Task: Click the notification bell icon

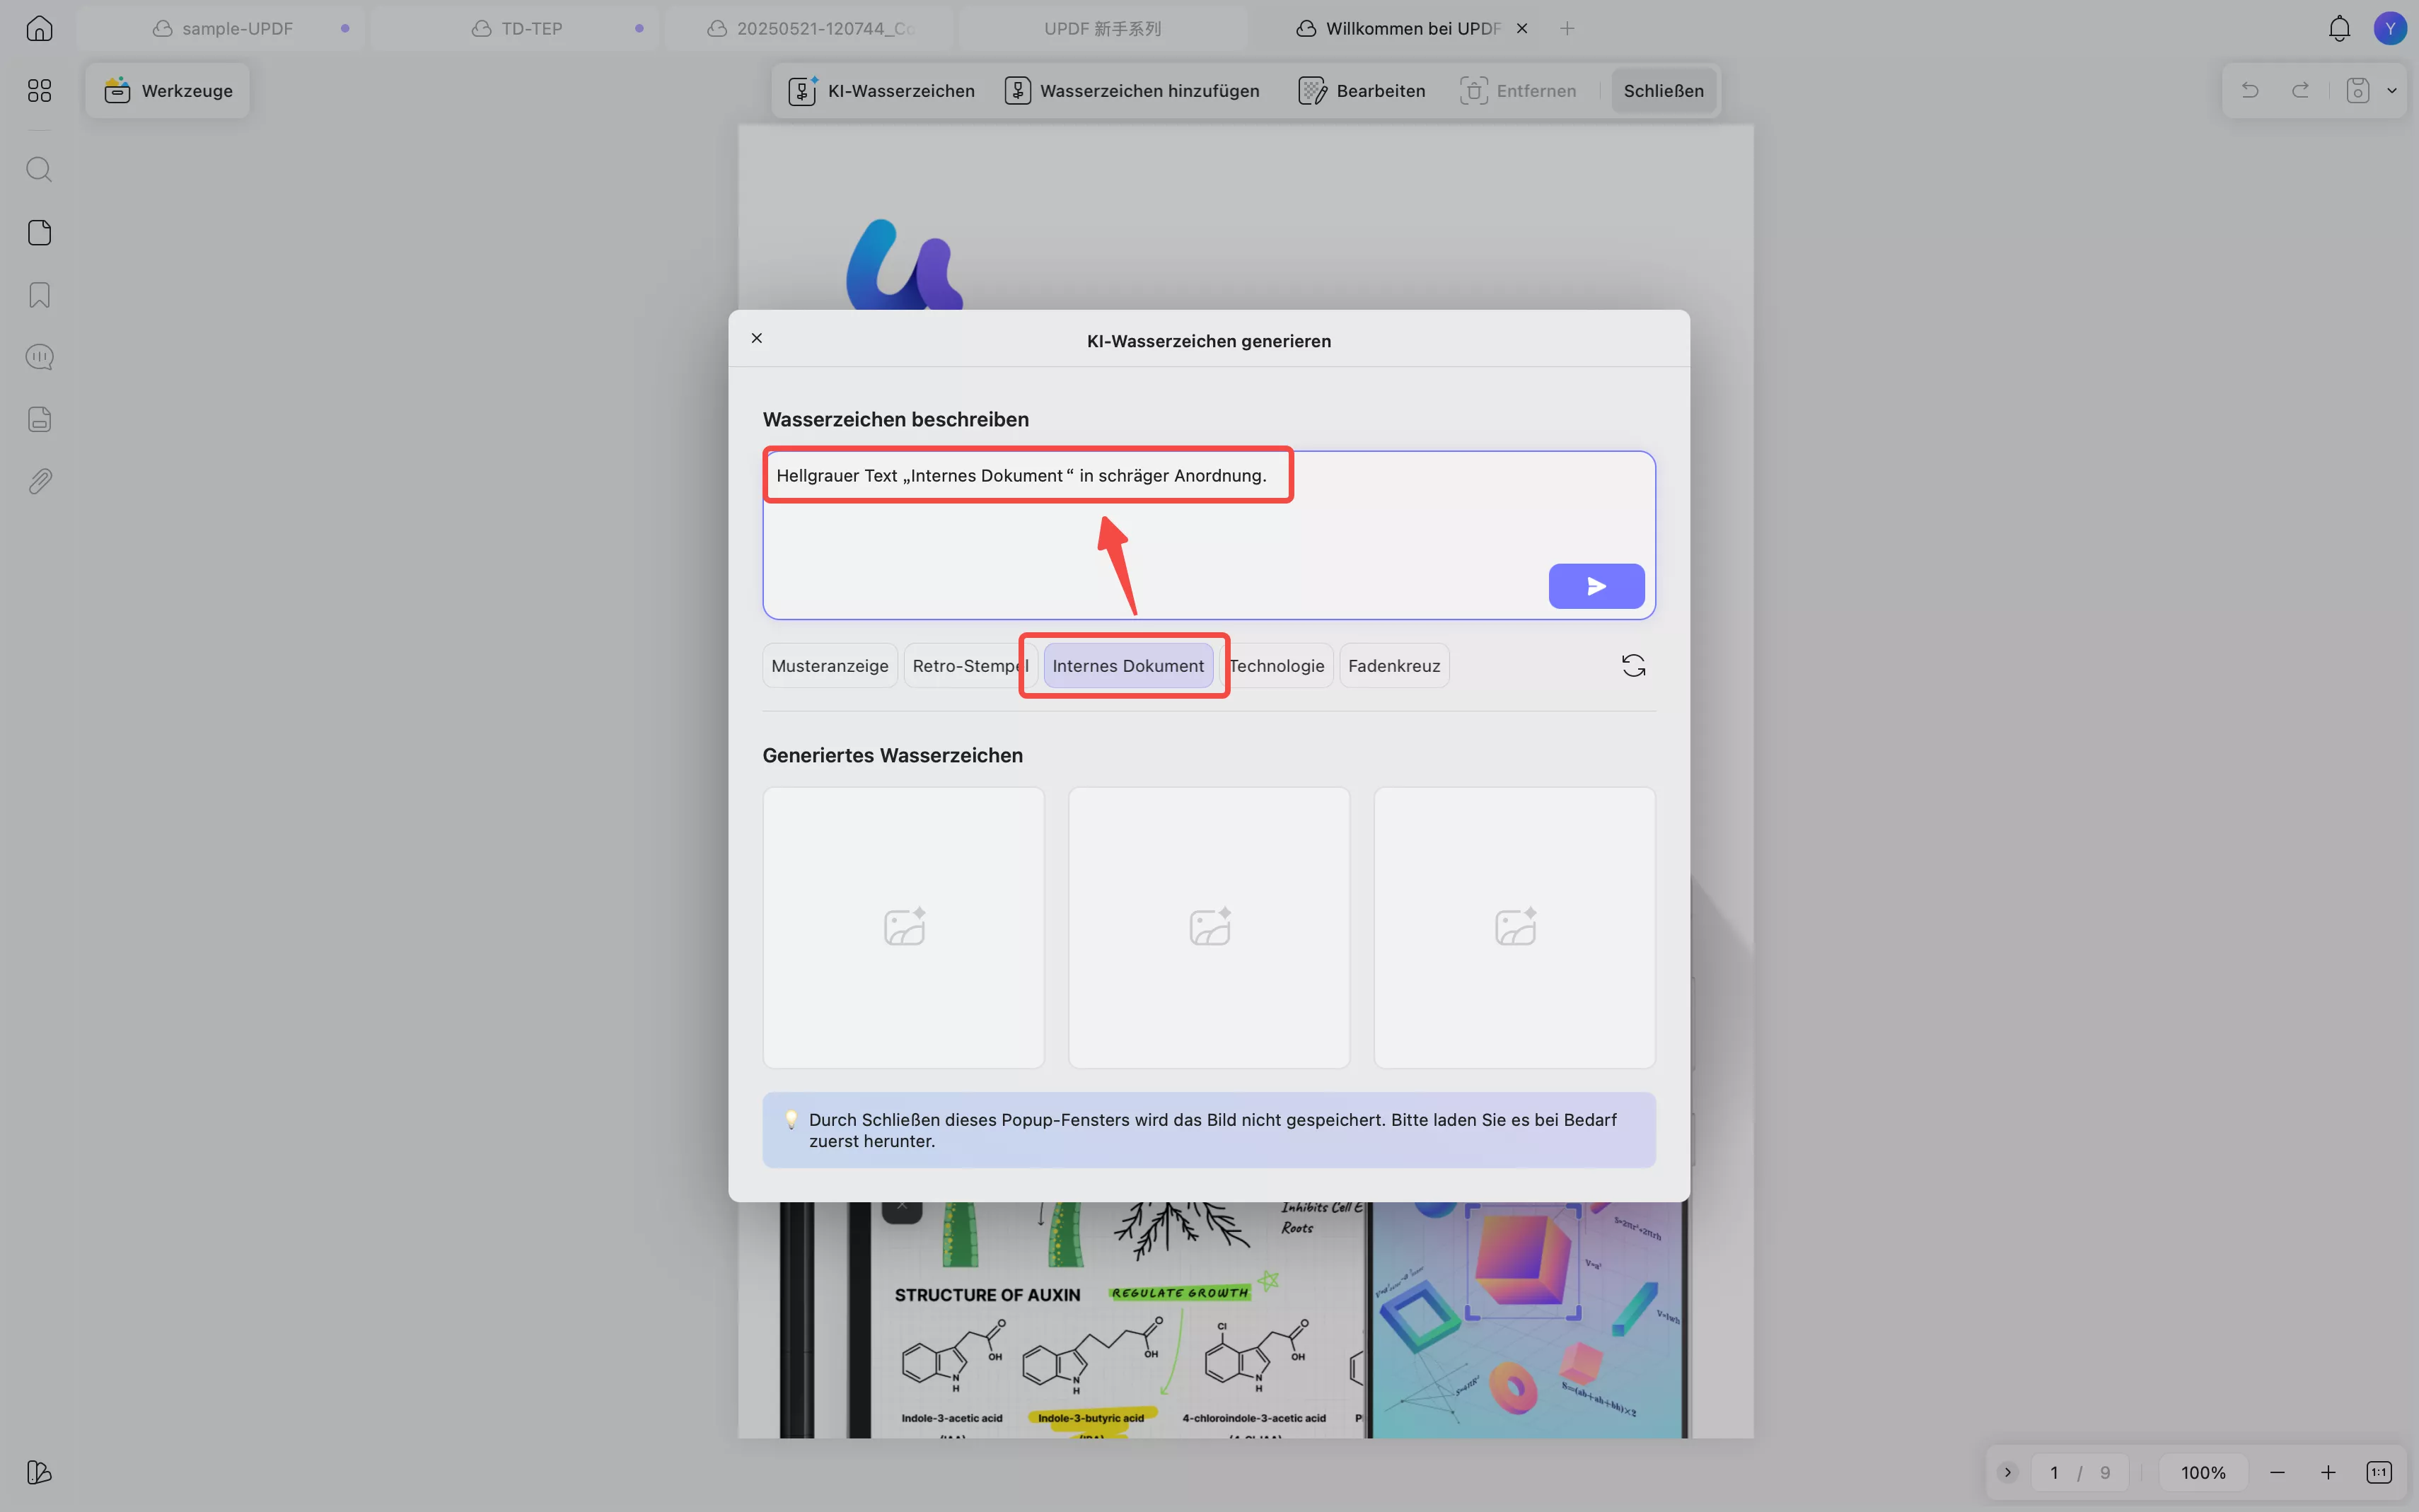Action: click(x=2339, y=28)
